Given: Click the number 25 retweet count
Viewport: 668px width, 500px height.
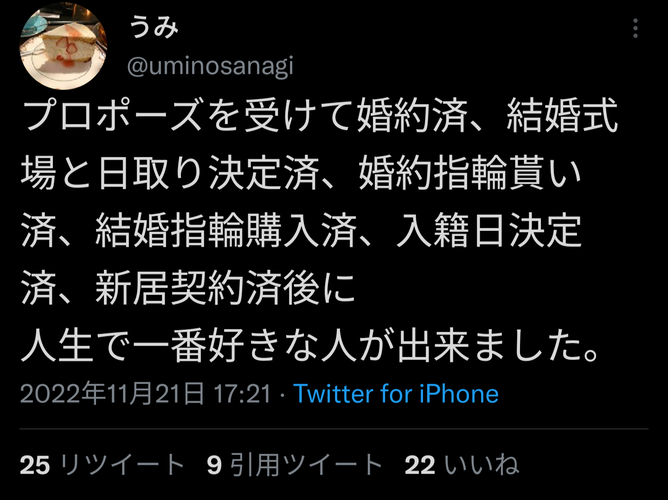Looking at the screenshot, I should 35,465.
